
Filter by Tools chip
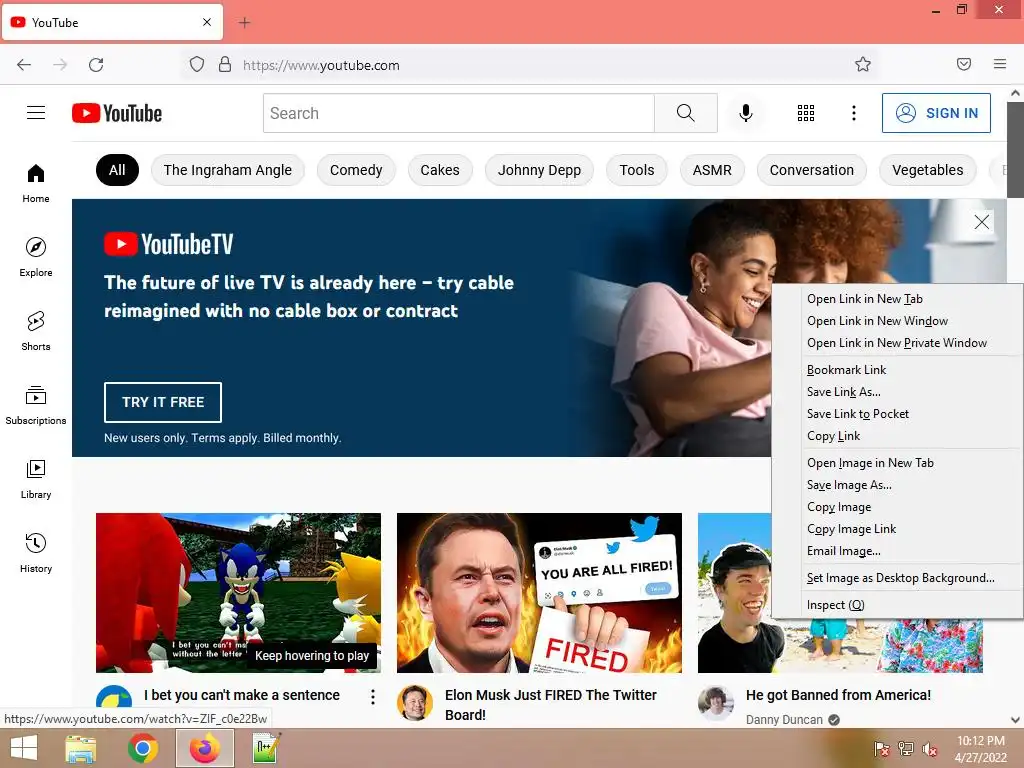click(637, 170)
